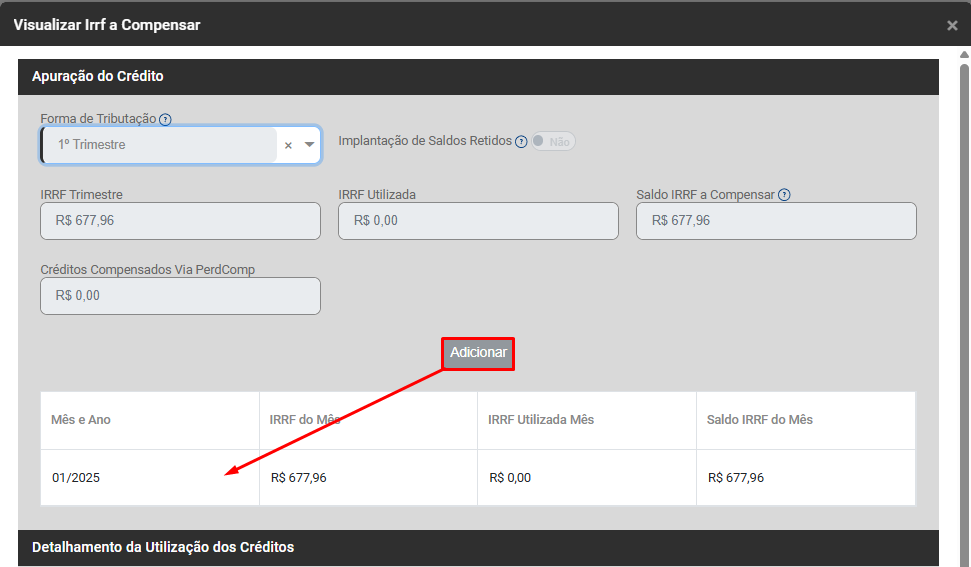Click the IRRF Trimestre field

(180, 221)
